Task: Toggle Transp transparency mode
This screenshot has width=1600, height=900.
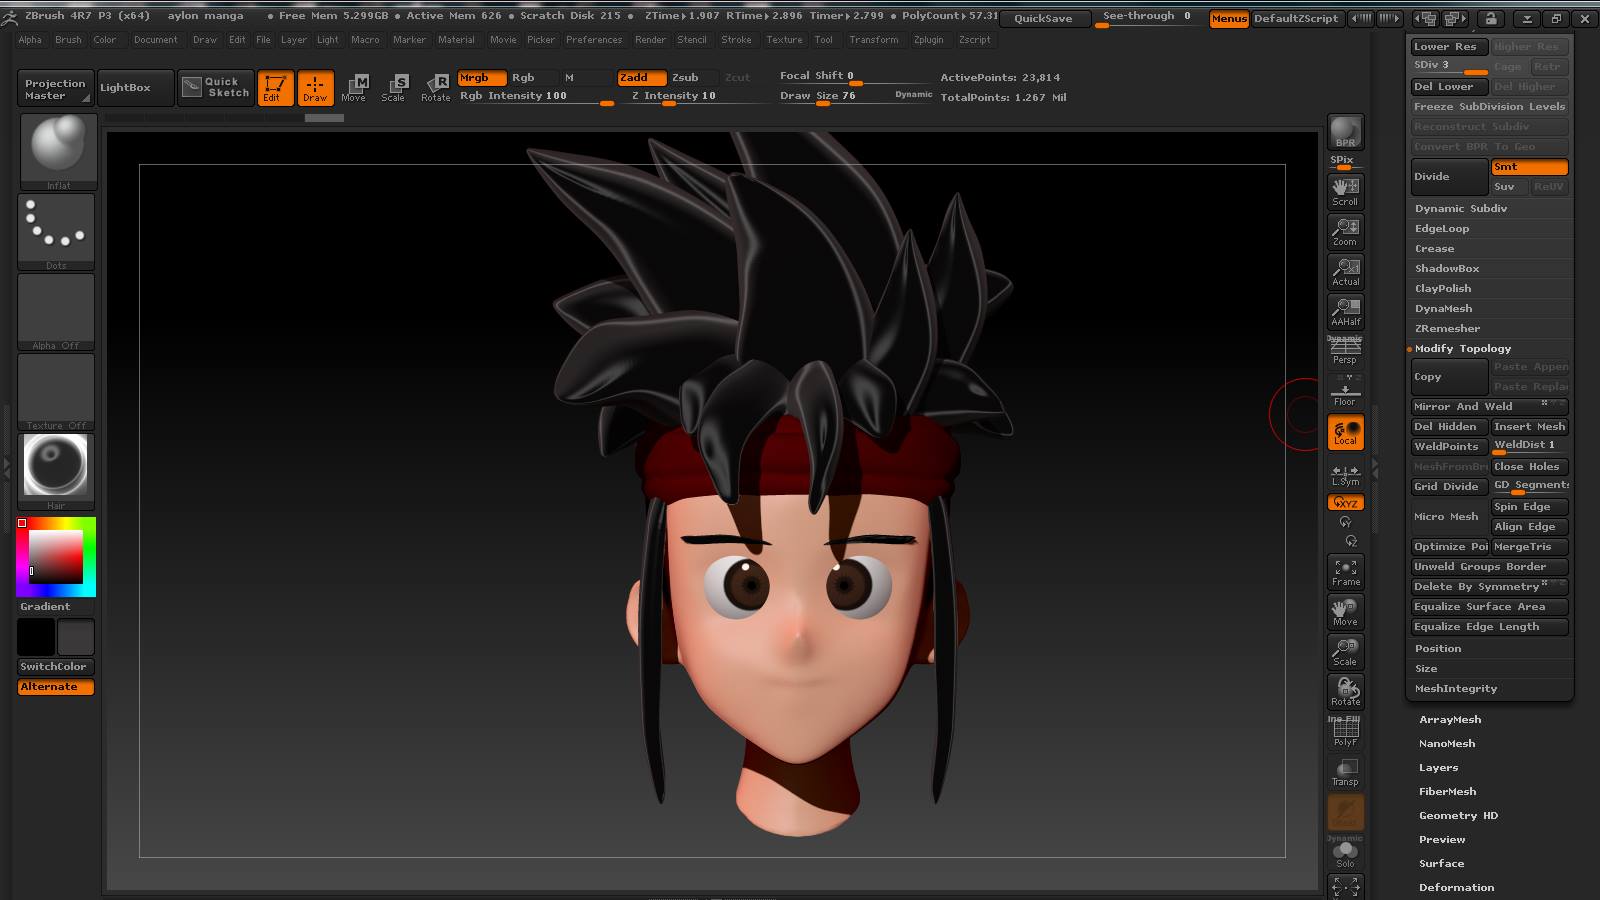Action: tap(1345, 772)
